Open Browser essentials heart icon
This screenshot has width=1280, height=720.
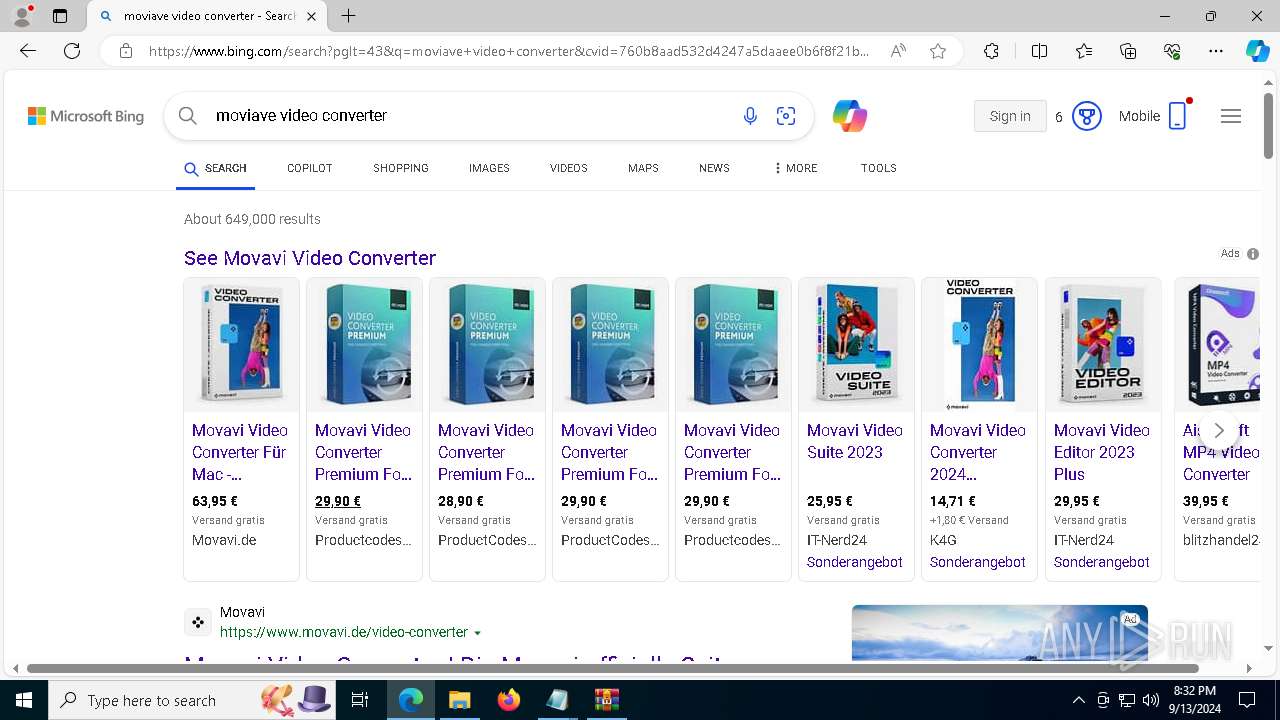click(x=1172, y=51)
